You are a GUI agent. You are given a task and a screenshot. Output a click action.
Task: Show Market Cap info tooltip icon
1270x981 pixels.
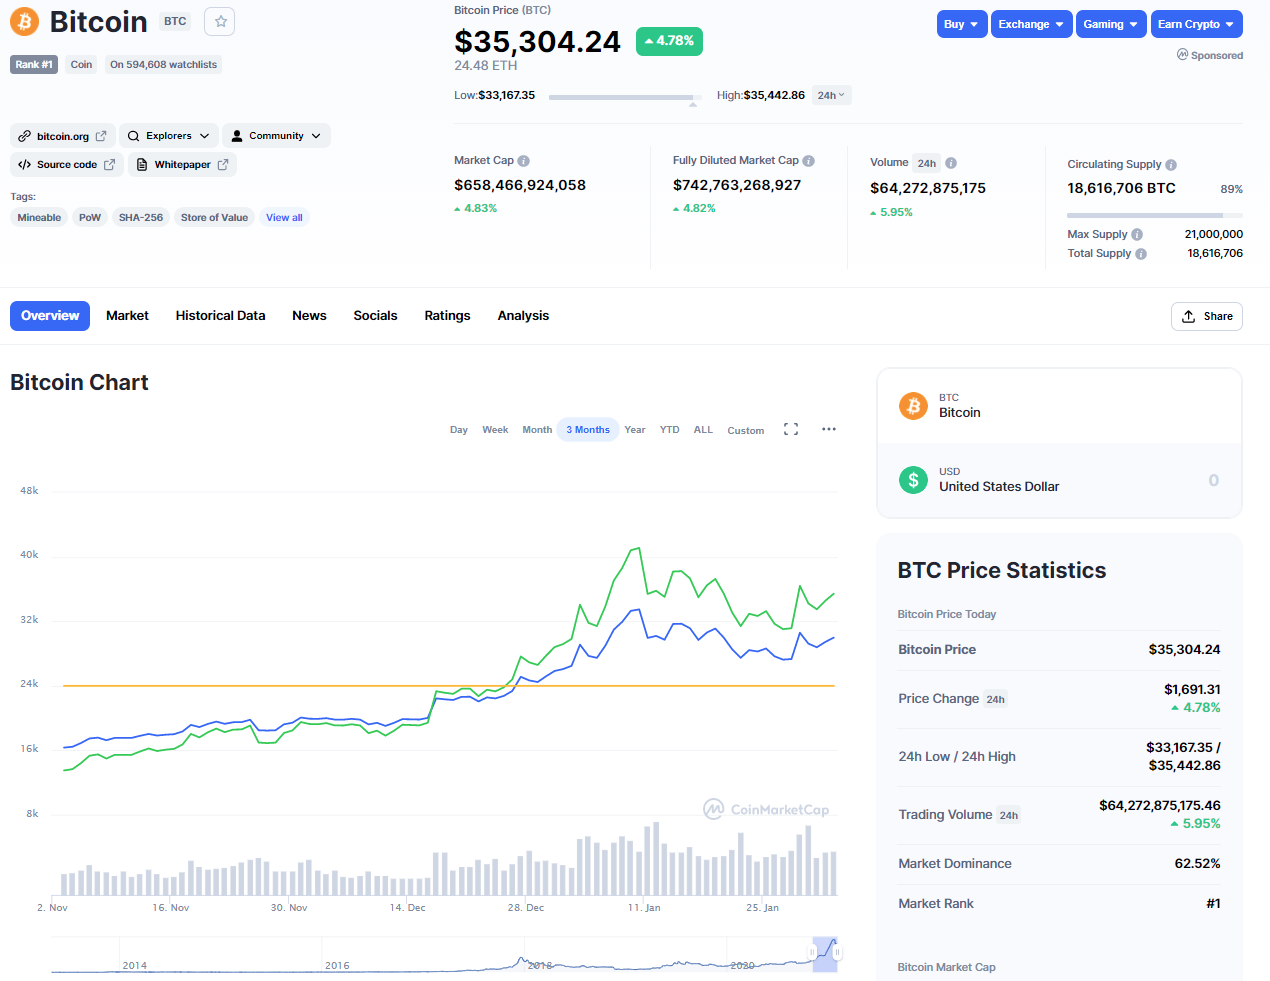[x=524, y=161]
